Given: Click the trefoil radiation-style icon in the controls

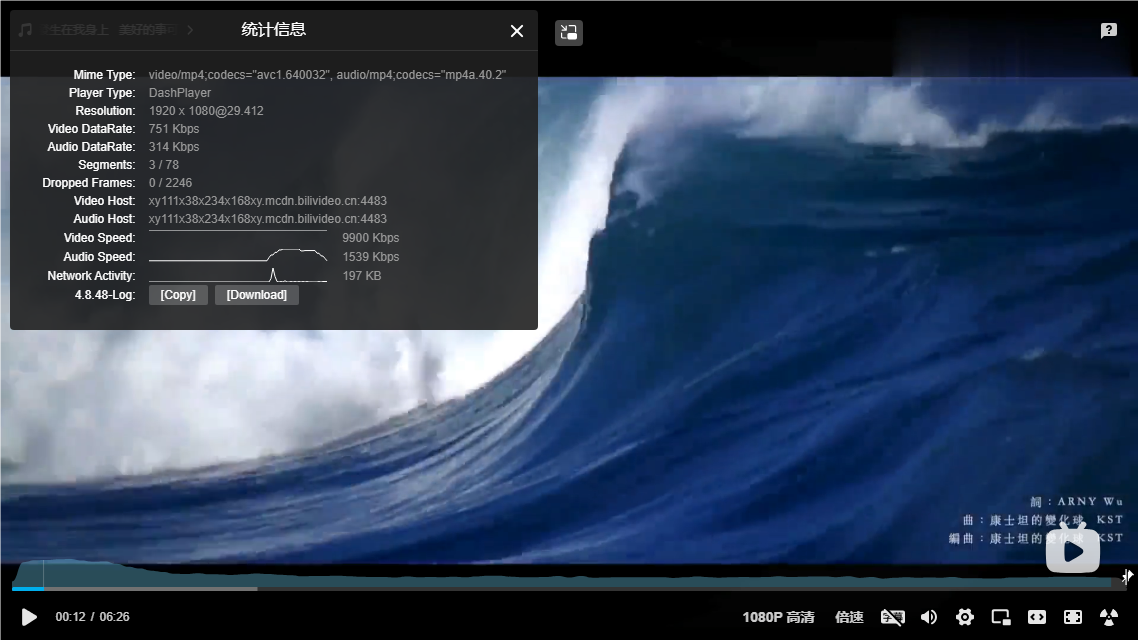Looking at the screenshot, I should pos(1109,617).
